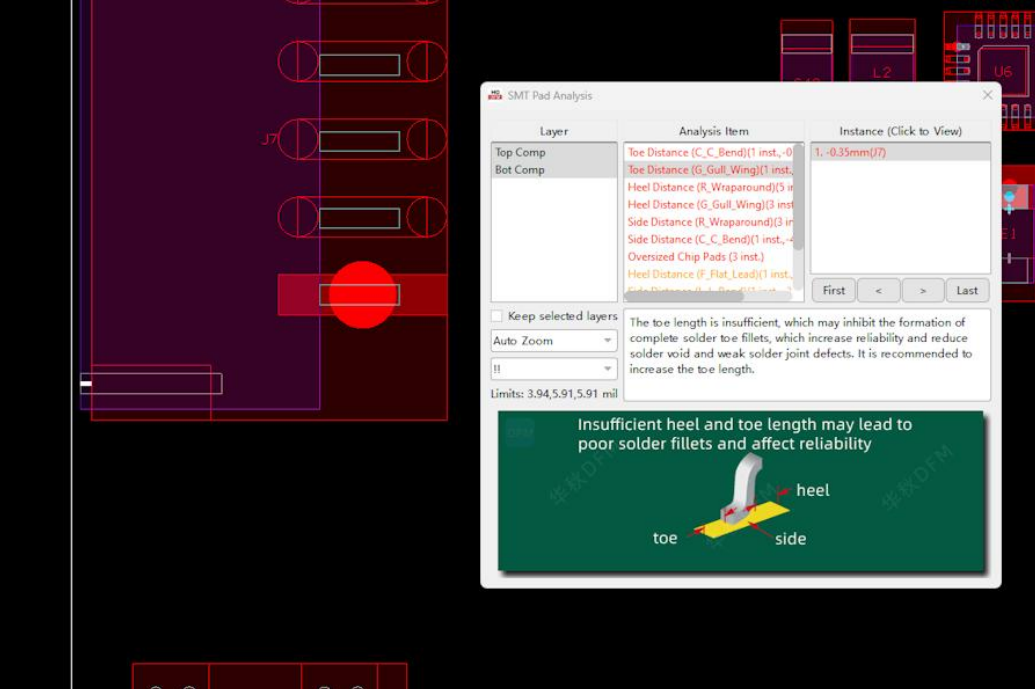Select the U6 chip footprint

tap(1002, 71)
